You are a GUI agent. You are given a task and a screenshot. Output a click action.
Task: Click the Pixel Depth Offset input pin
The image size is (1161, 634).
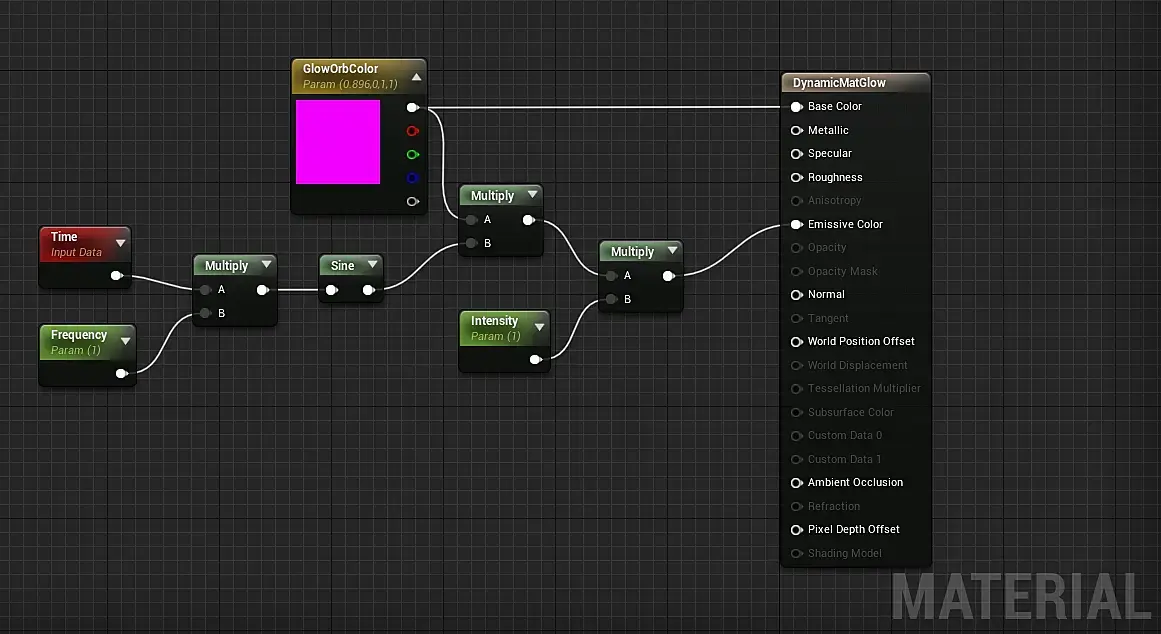pos(797,530)
